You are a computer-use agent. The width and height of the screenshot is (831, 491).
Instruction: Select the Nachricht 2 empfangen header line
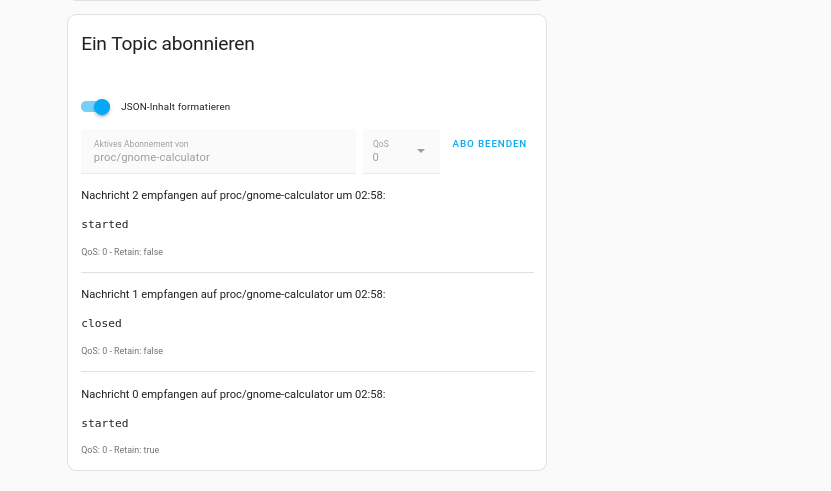click(x=233, y=196)
